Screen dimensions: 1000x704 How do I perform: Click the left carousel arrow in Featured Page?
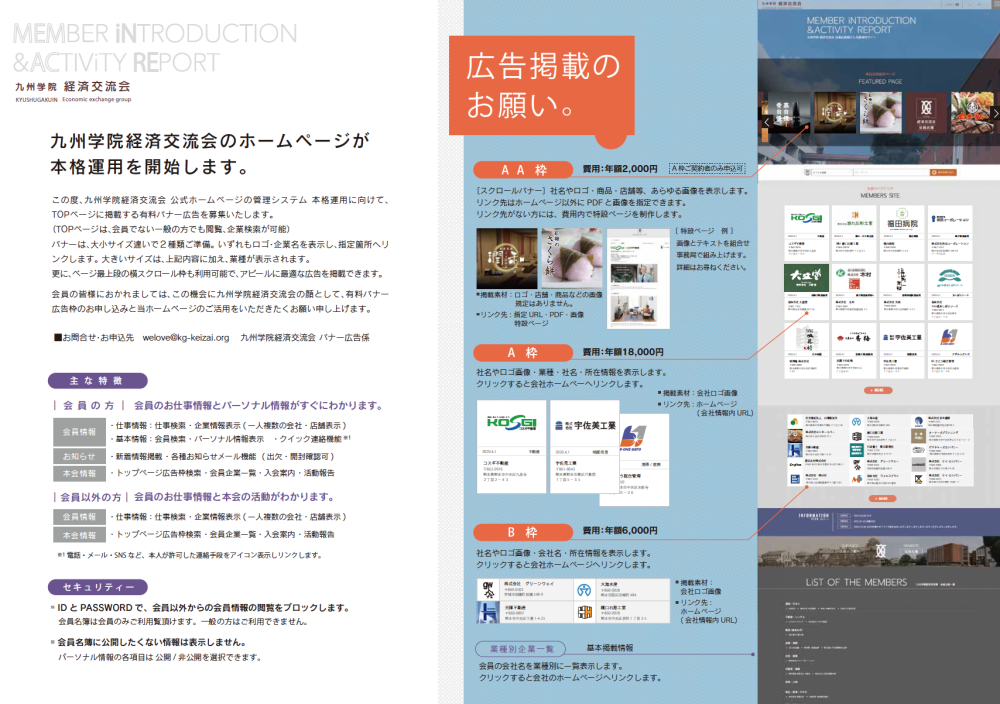(767, 122)
